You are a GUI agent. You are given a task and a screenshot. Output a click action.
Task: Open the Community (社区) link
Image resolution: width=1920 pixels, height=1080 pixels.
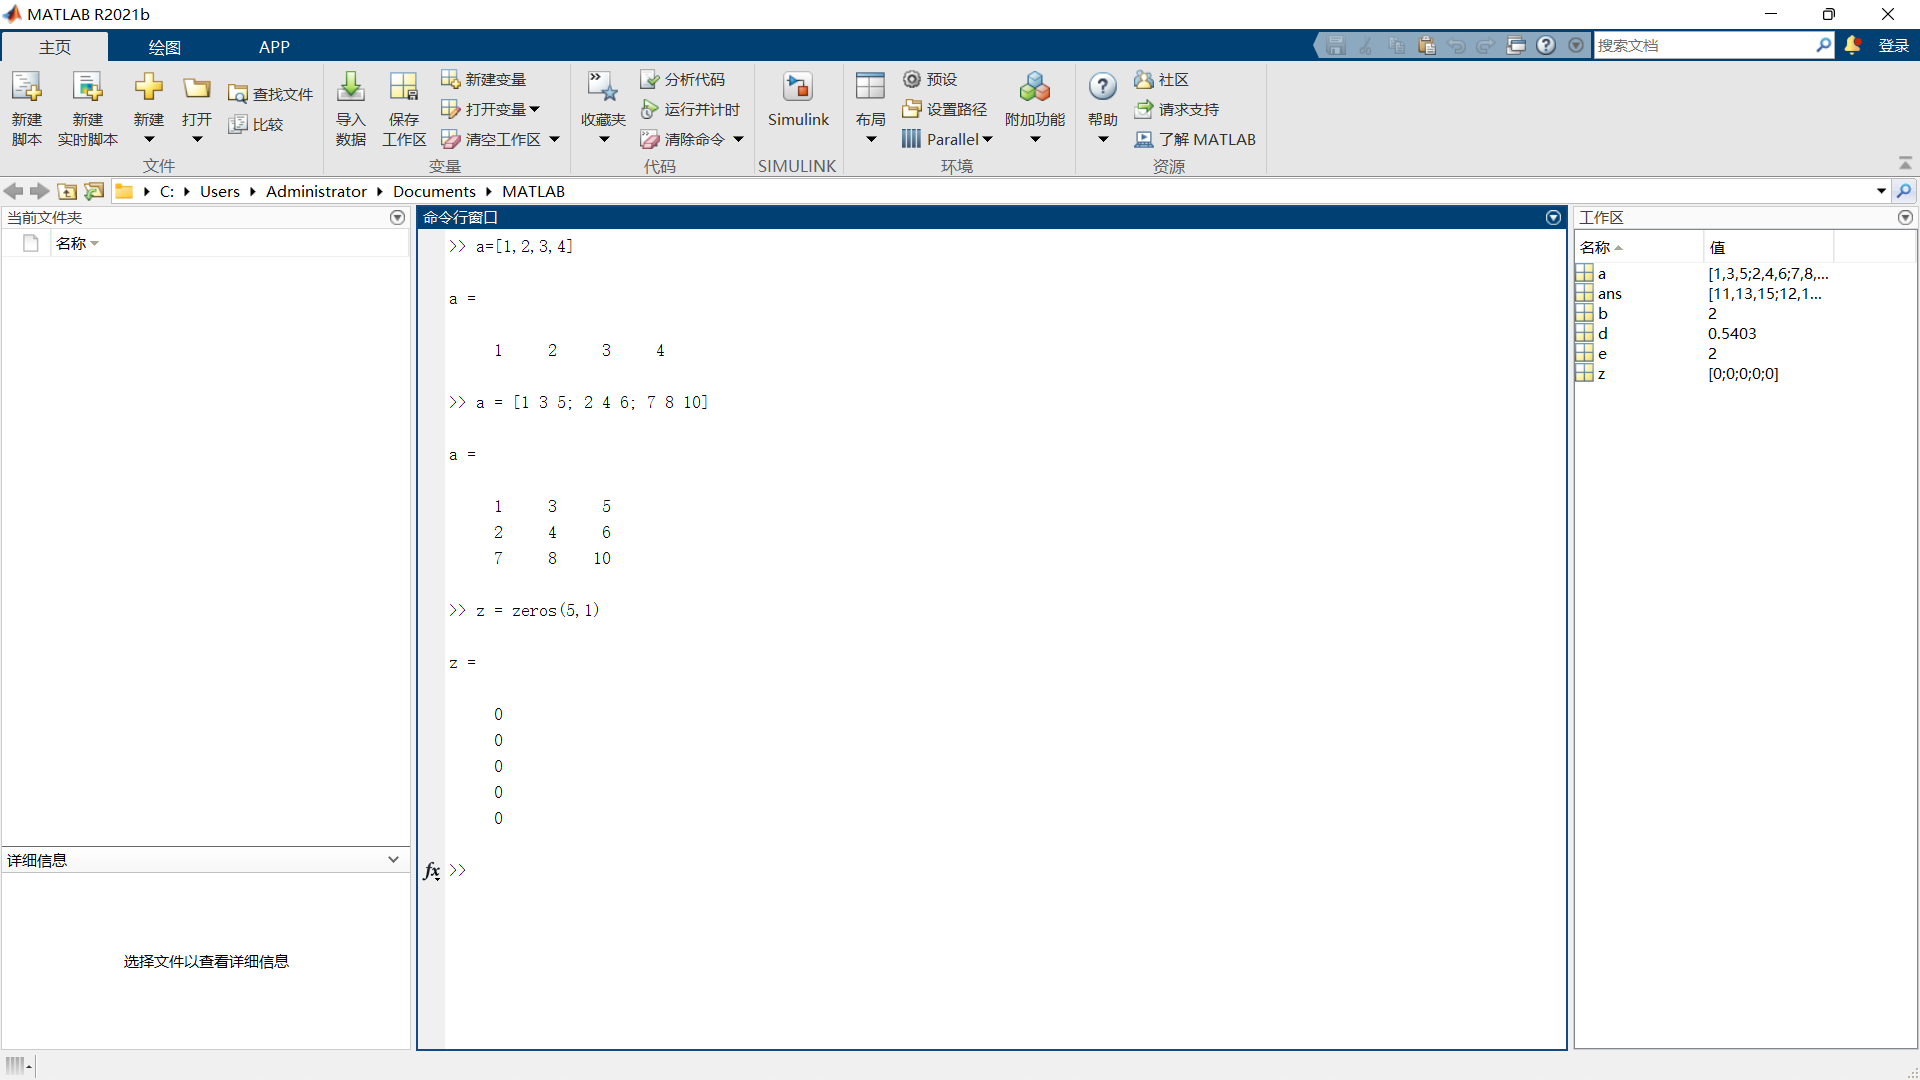[x=1162, y=79]
